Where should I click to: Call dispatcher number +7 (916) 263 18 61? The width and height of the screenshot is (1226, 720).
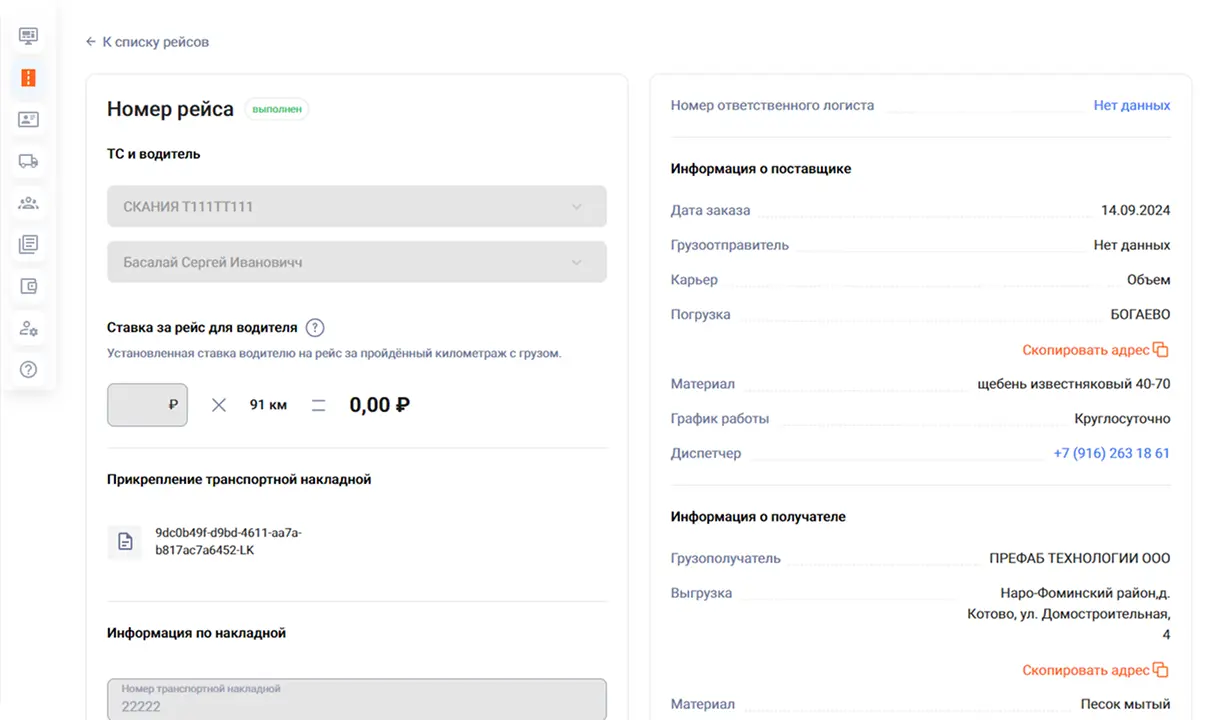[x=1111, y=453]
